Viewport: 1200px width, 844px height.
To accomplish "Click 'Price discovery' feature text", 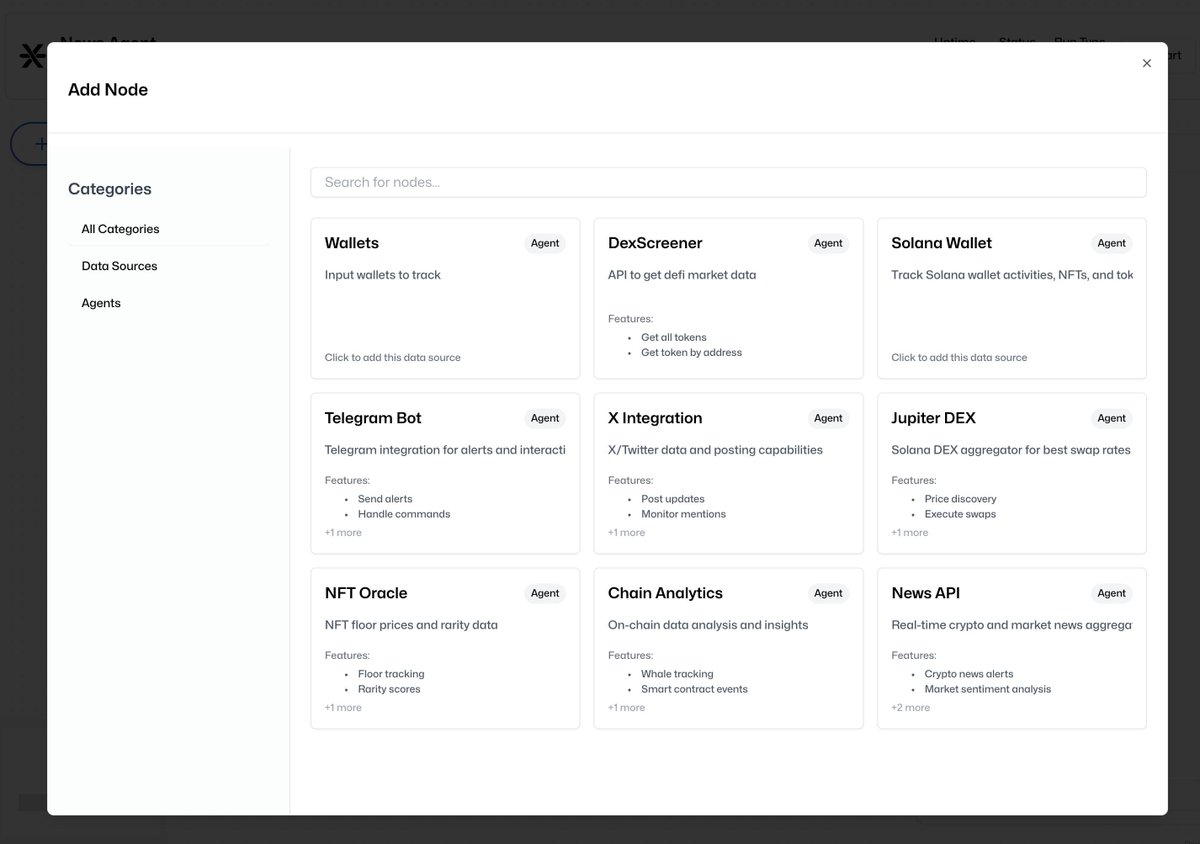I will [961, 499].
